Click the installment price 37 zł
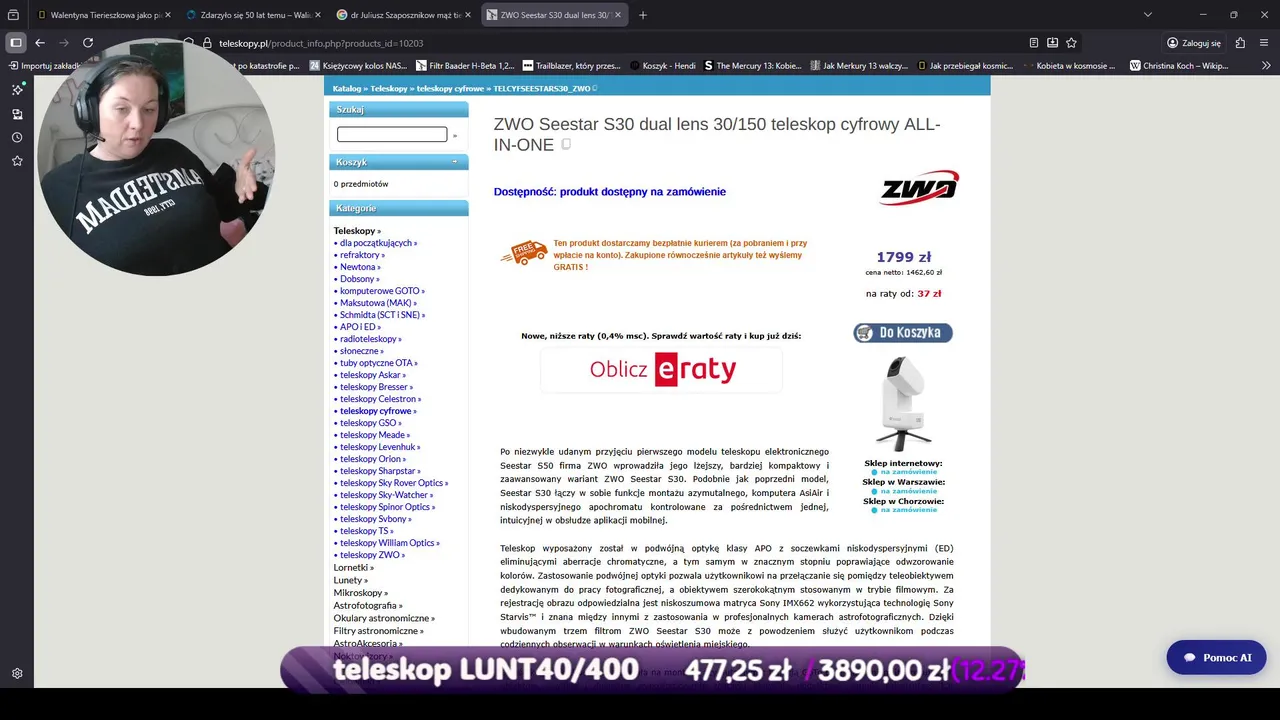 pos(929,294)
